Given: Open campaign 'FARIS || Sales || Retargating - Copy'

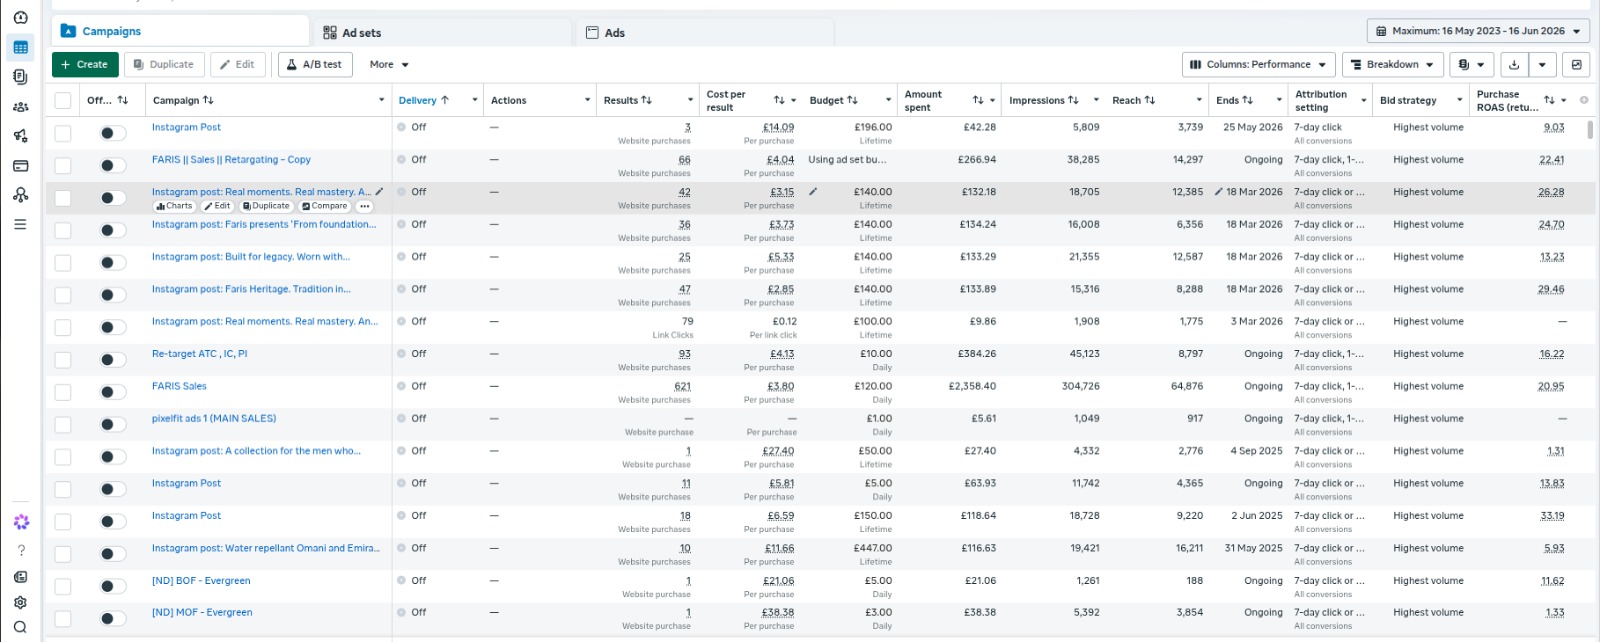Looking at the screenshot, I should (231, 159).
